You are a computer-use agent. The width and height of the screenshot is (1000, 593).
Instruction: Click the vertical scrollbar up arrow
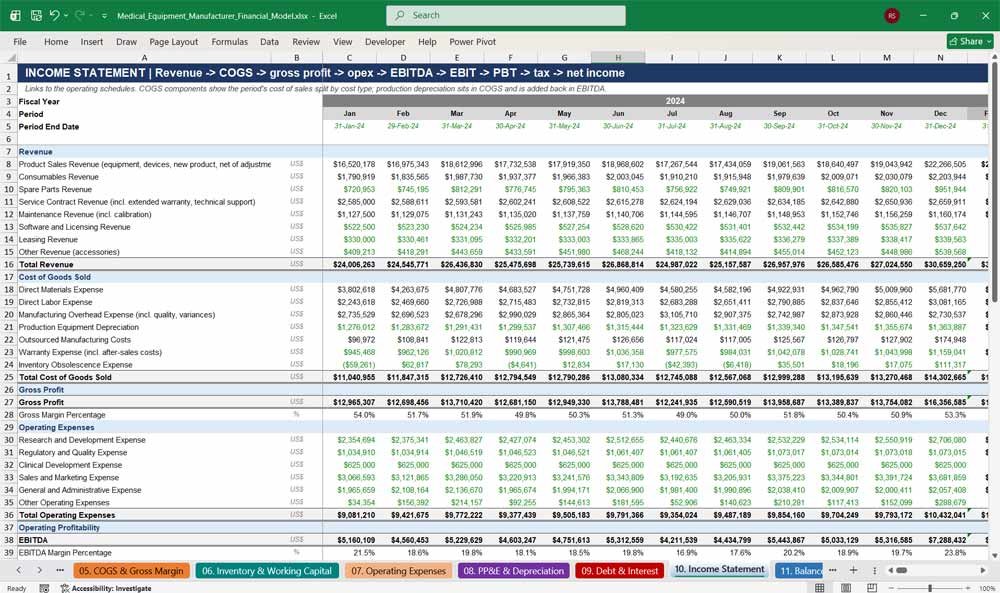tap(994, 57)
